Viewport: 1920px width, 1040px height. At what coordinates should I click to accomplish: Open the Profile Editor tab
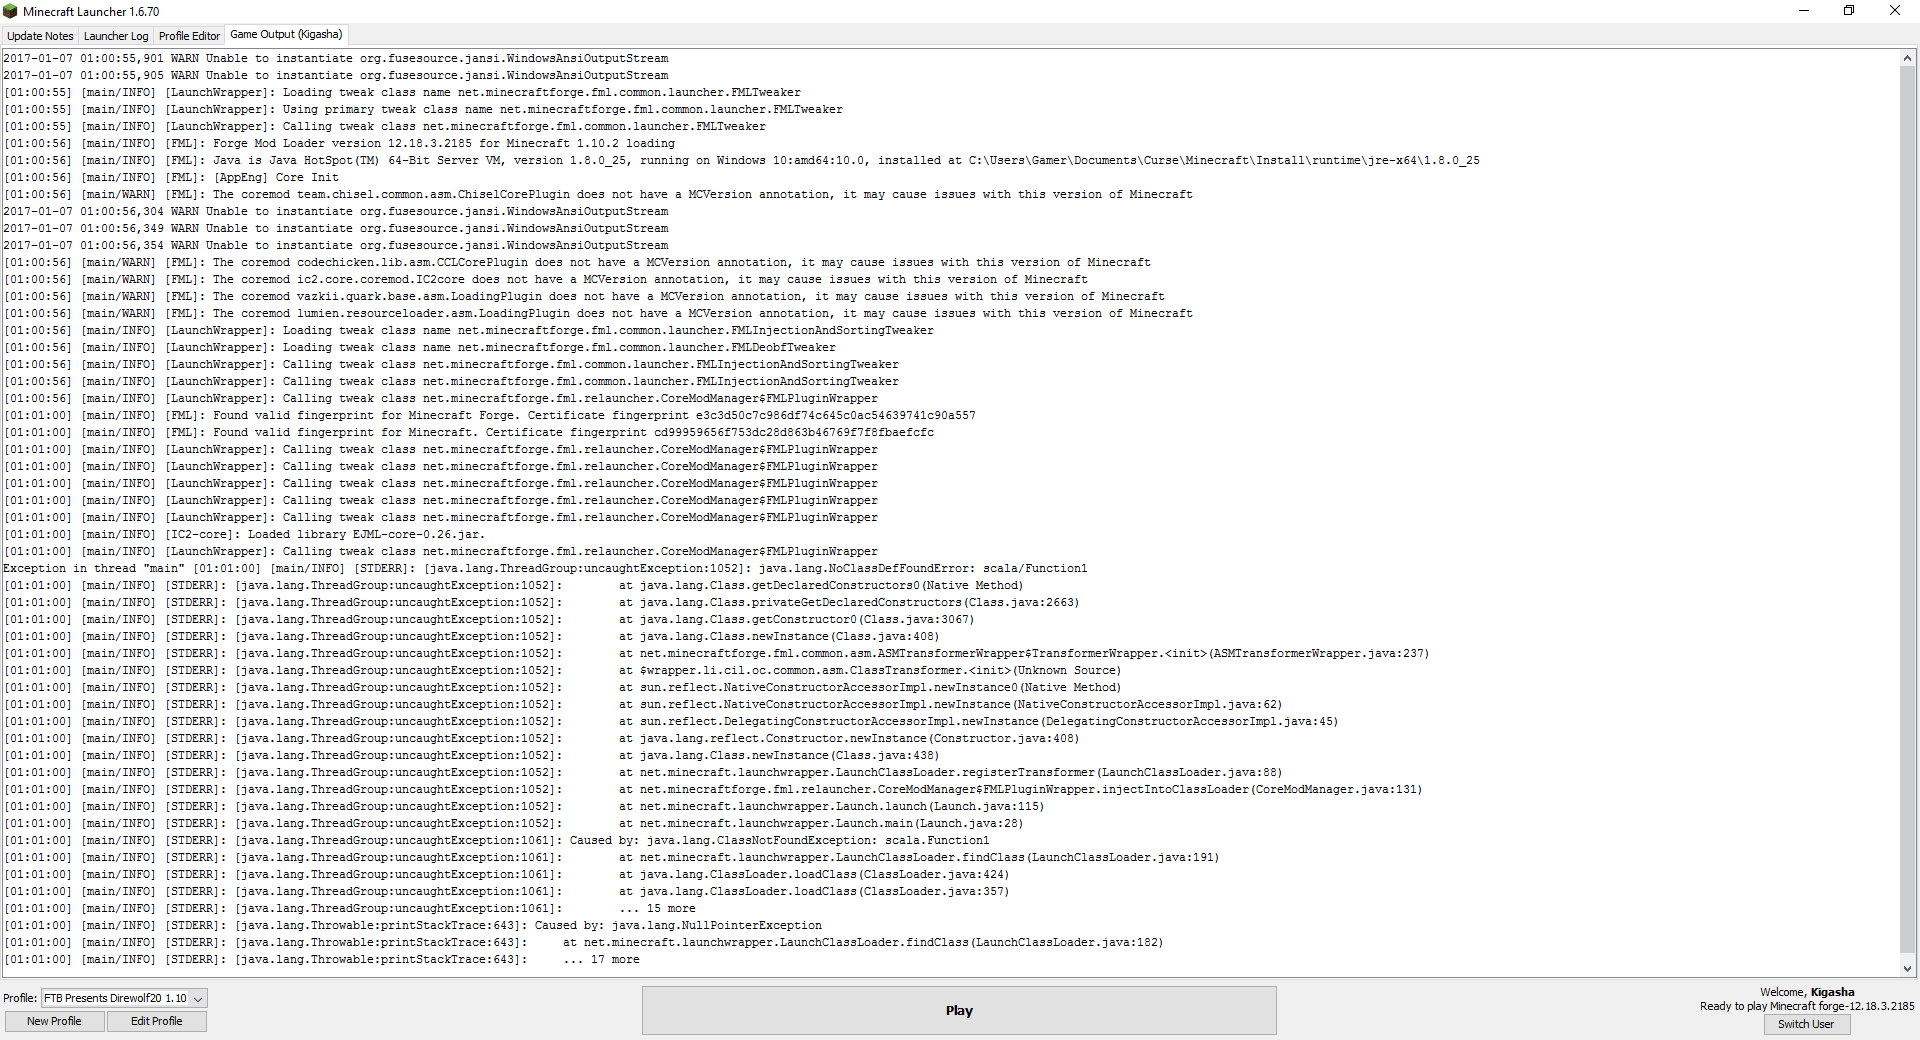[x=189, y=36]
